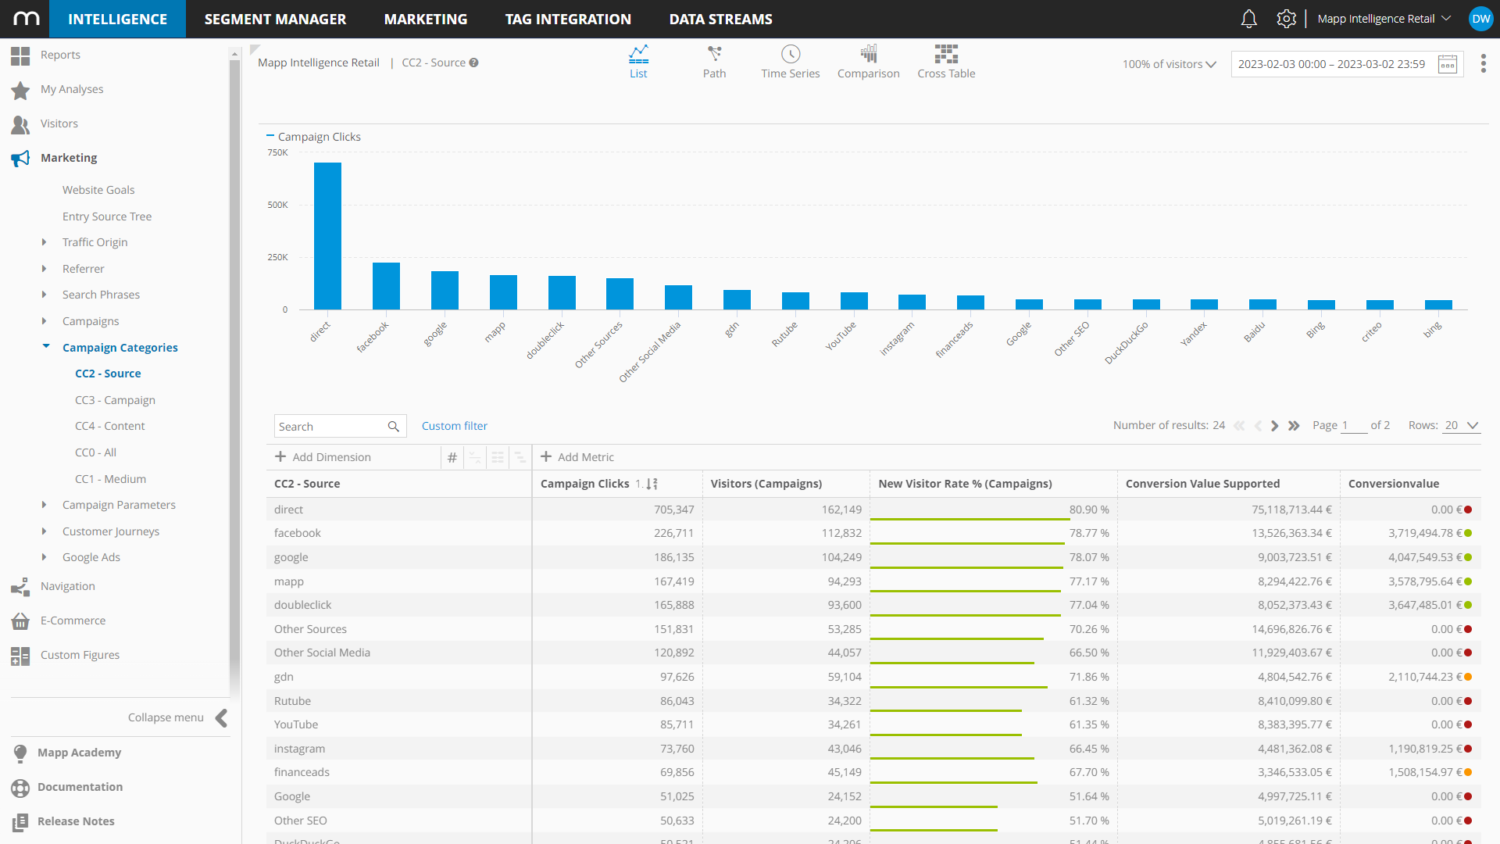1500x844 pixels.
Task: Switch to Time Series view
Action: pos(790,62)
